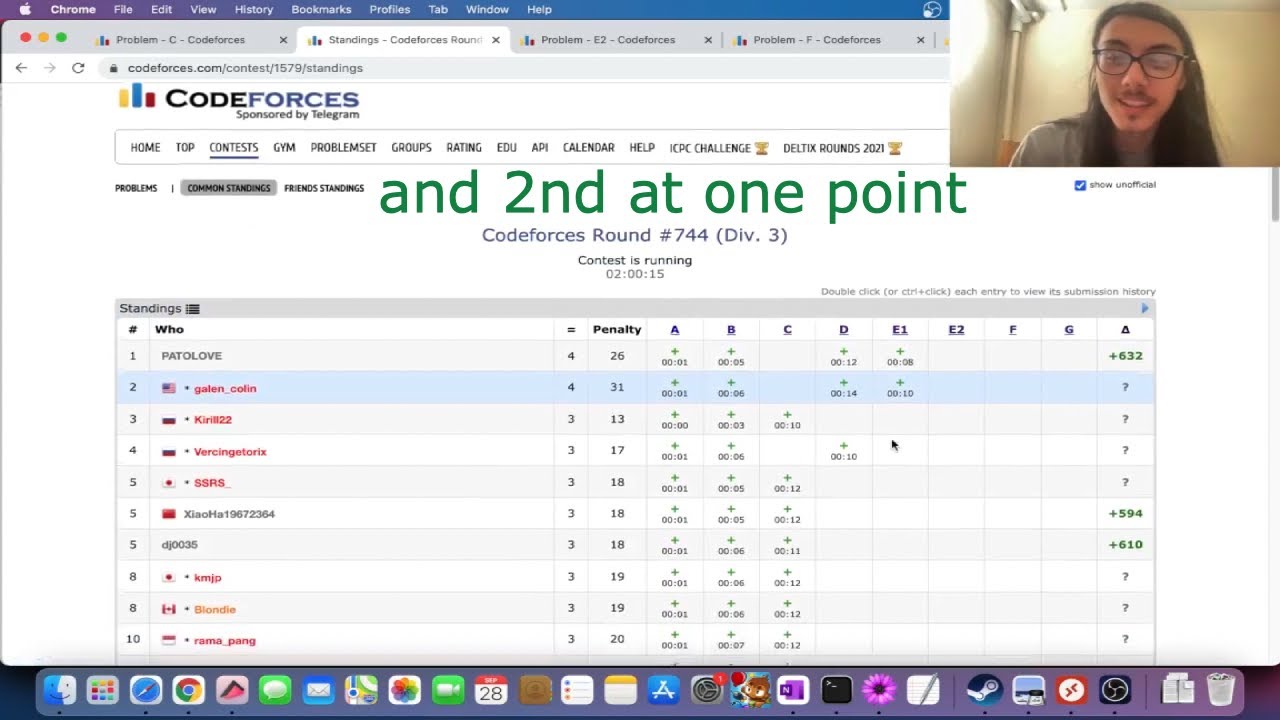Image resolution: width=1280 pixels, height=720 pixels.
Task: Open SSRS_ profile link
Action: coord(212,483)
